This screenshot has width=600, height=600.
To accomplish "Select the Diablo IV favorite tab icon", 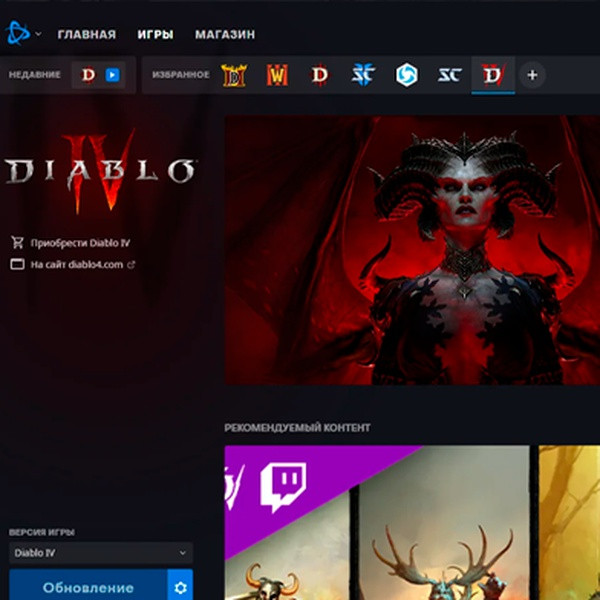I will click(x=493, y=75).
